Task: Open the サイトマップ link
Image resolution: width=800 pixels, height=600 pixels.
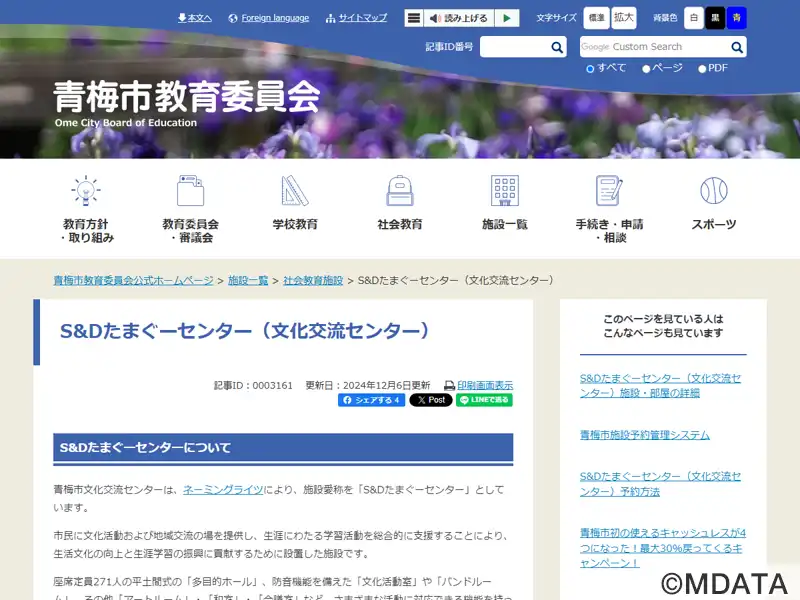Action: (356, 18)
